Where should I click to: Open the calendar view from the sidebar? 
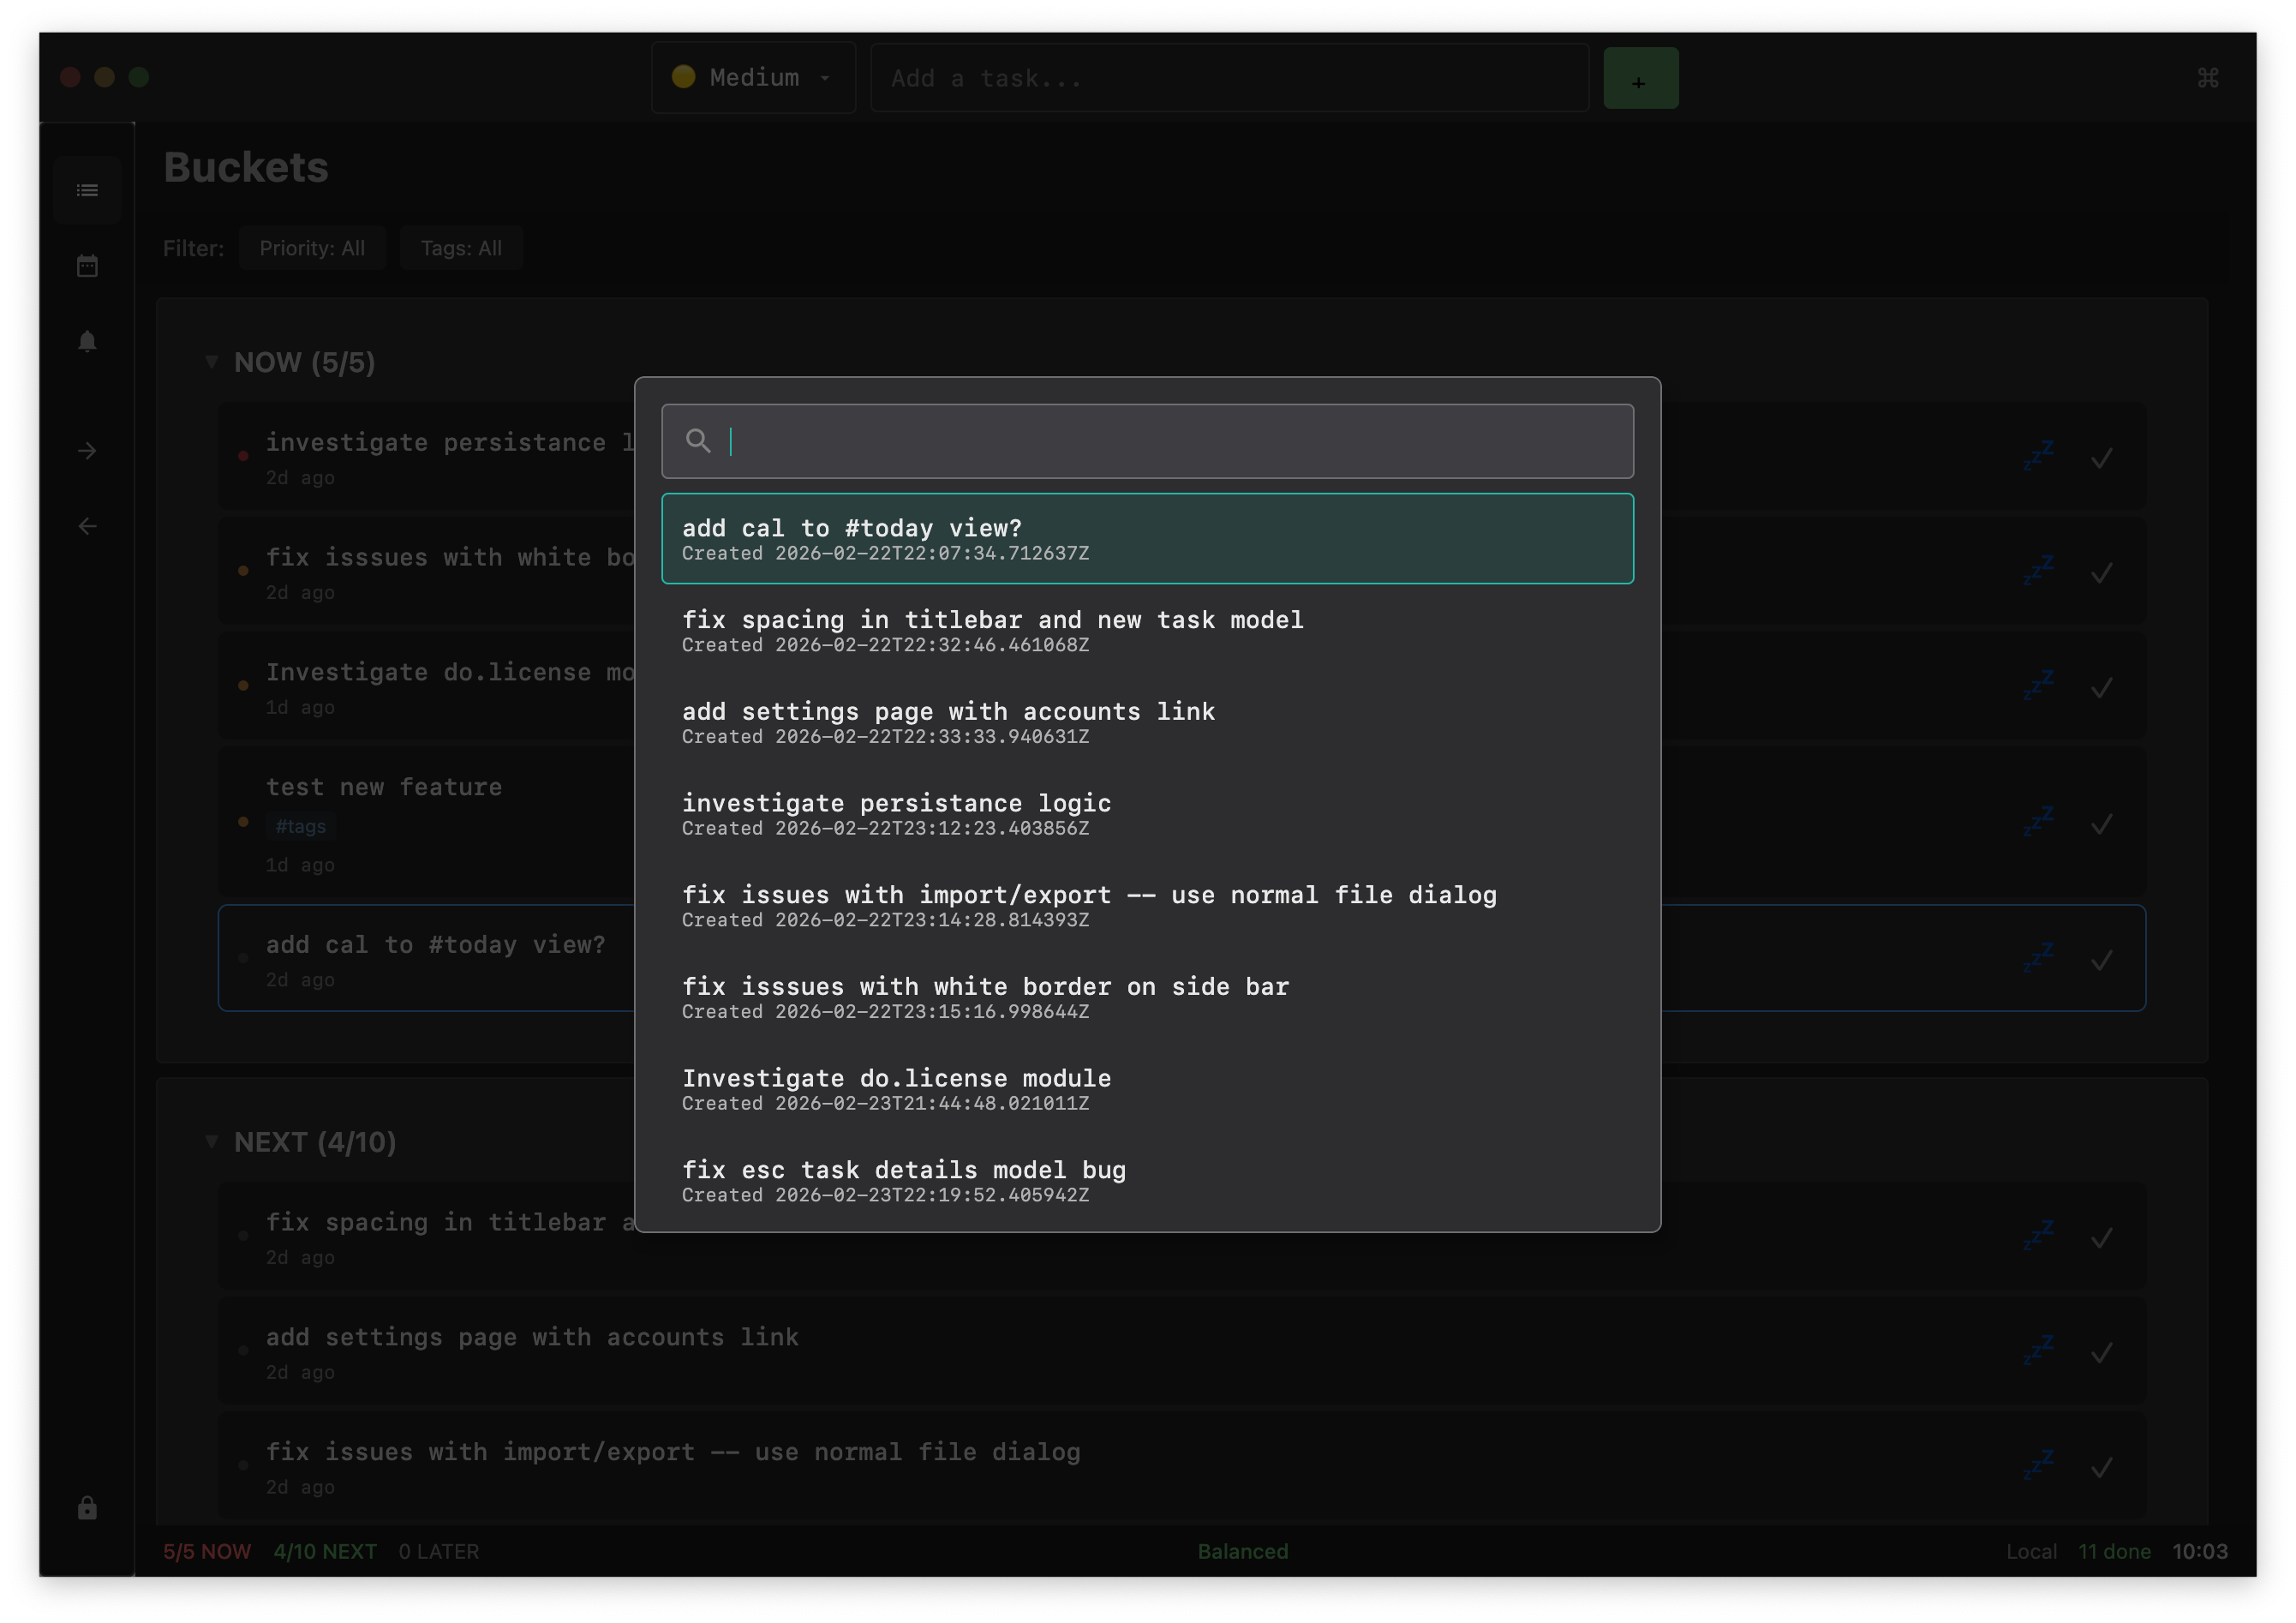point(87,265)
